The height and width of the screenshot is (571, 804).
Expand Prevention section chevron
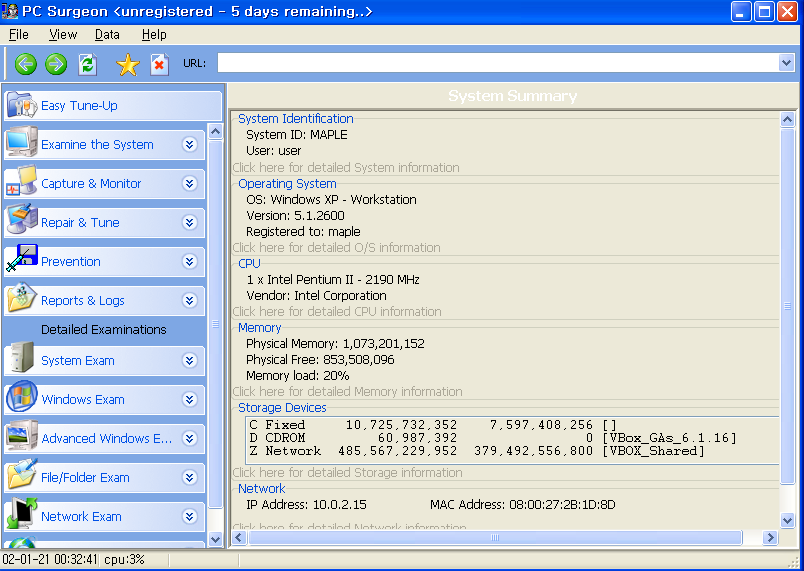point(190,261)
